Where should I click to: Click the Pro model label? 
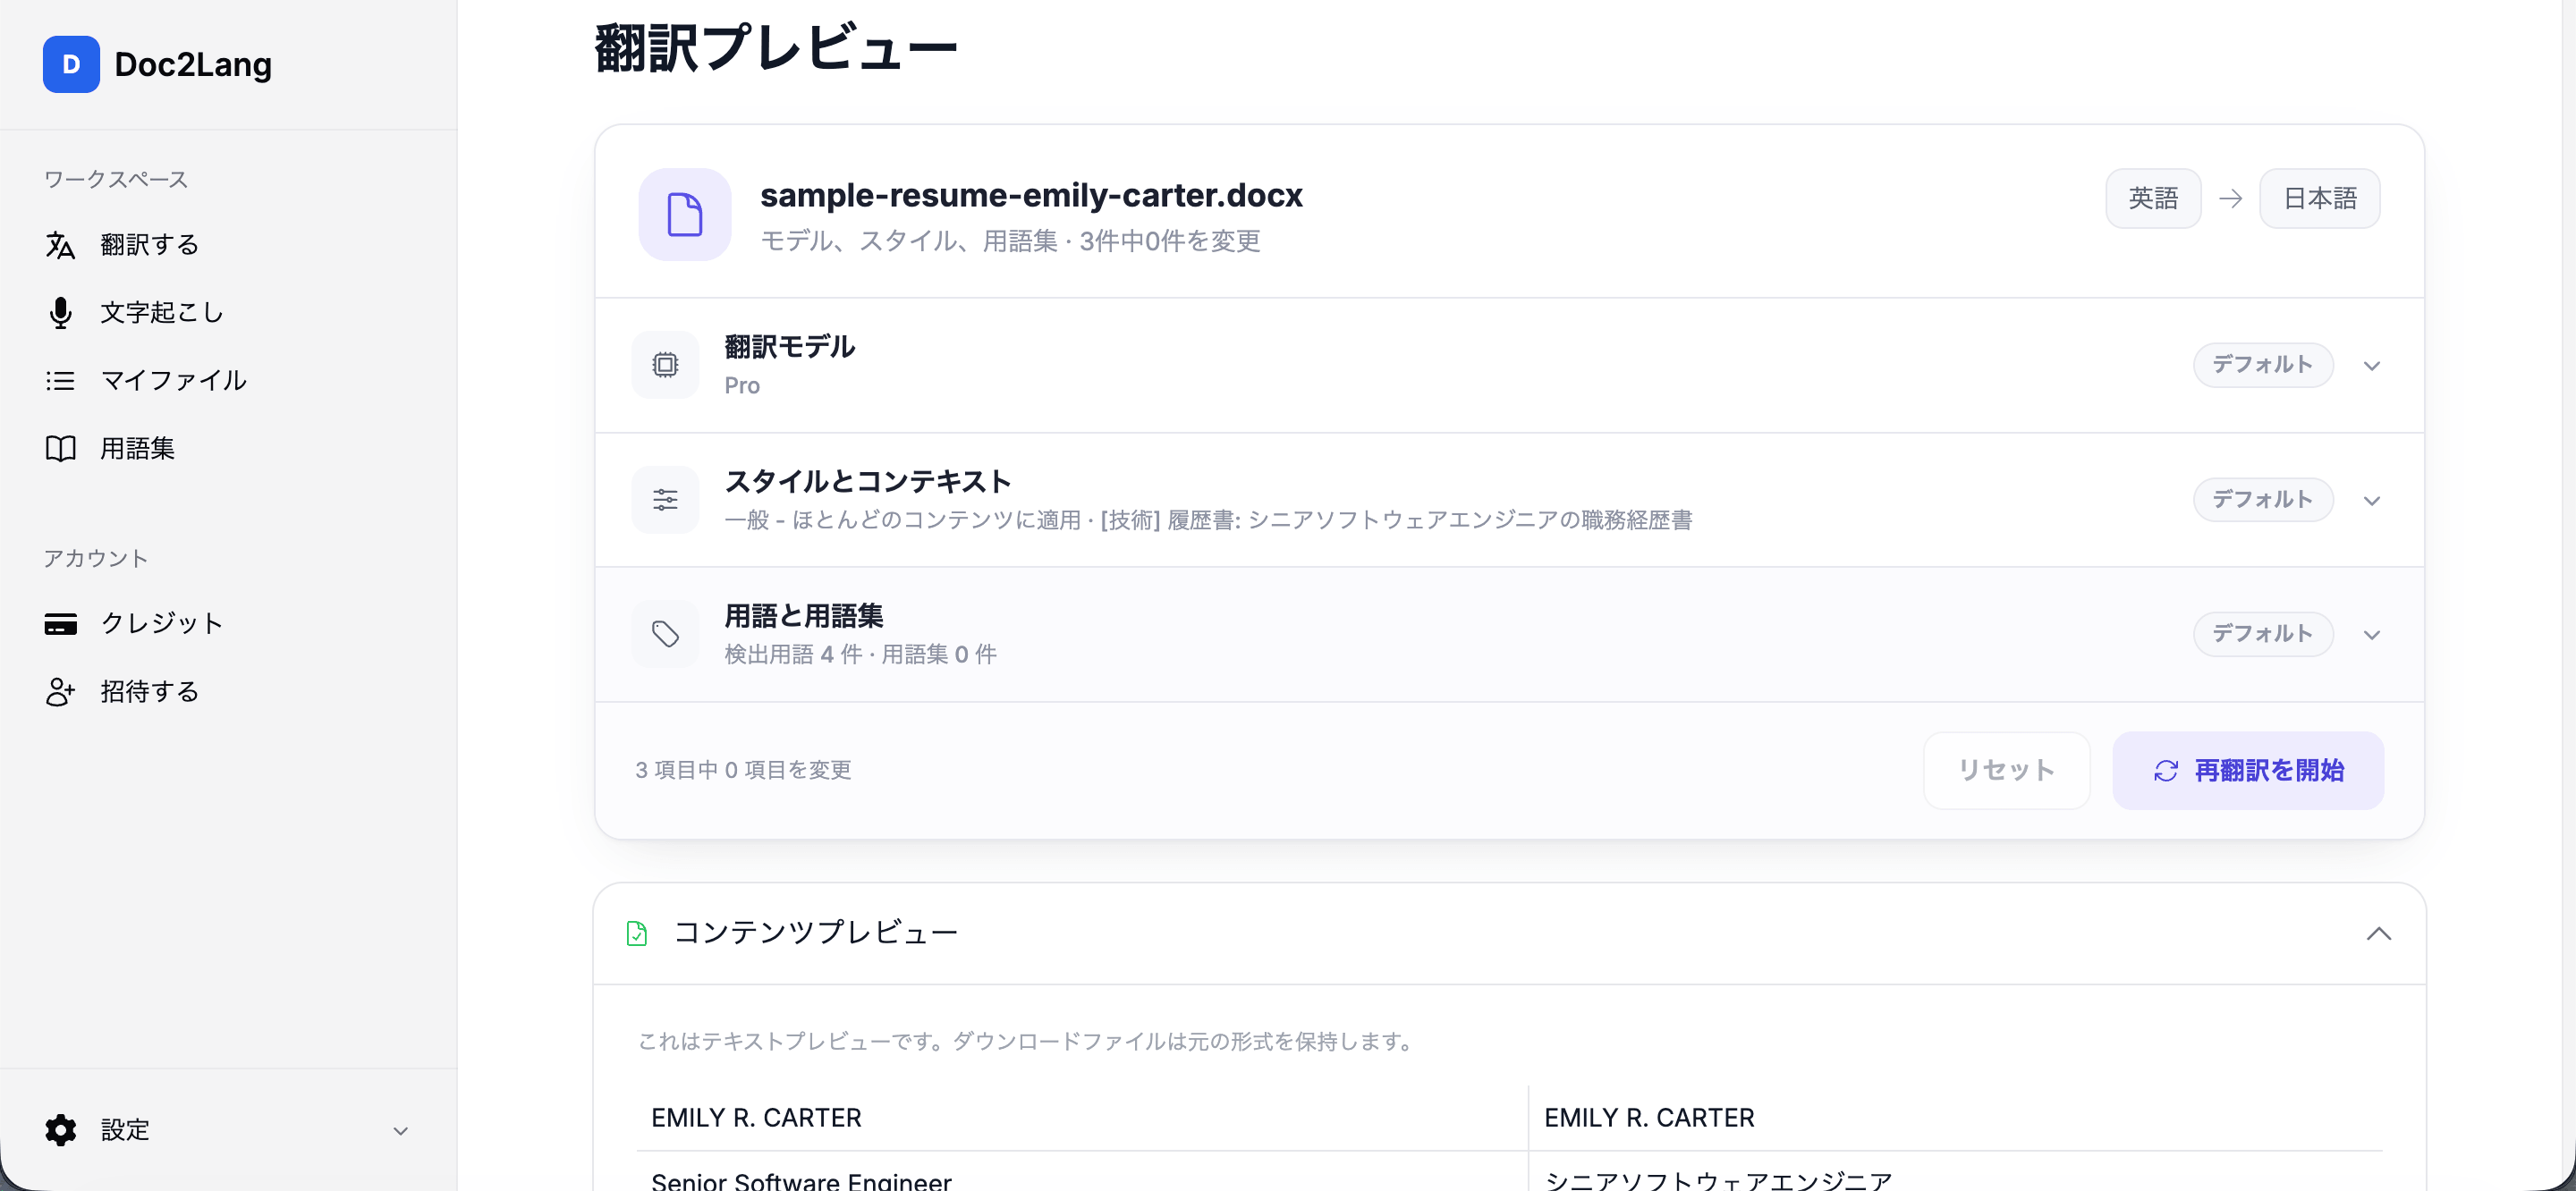click(742, 386)
